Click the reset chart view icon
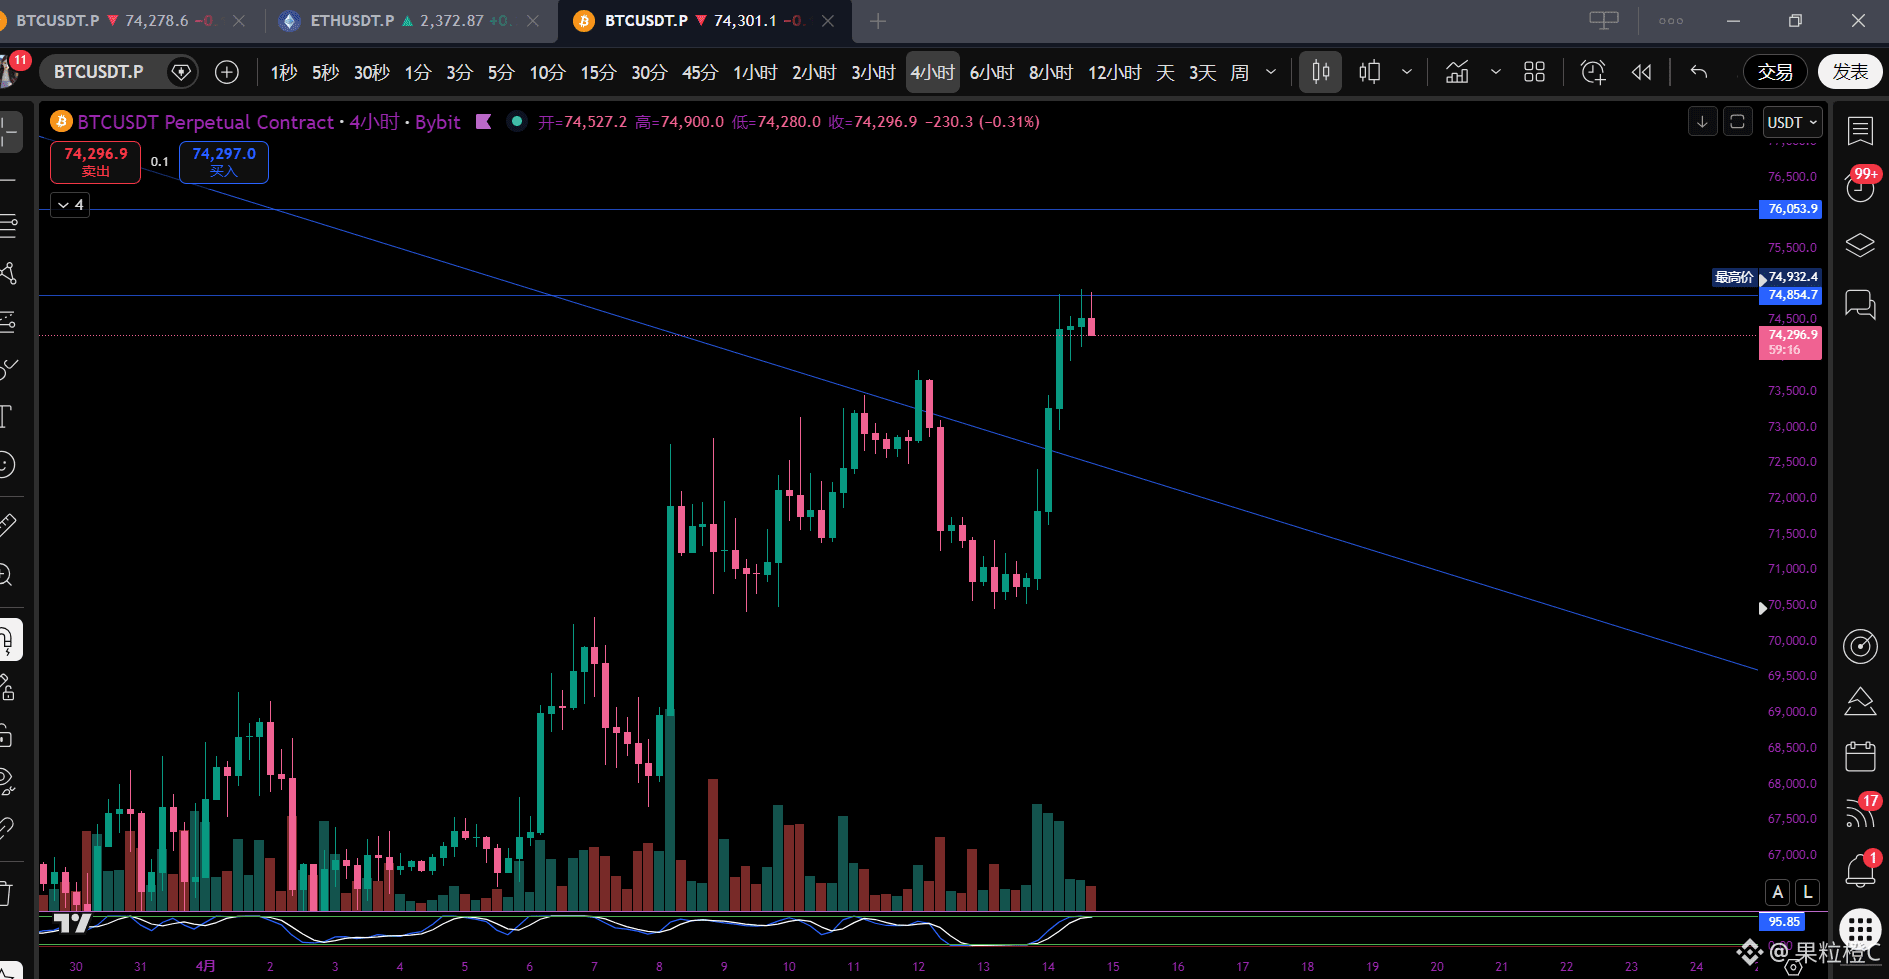The image size is (1889, 979). [1737, 122]
